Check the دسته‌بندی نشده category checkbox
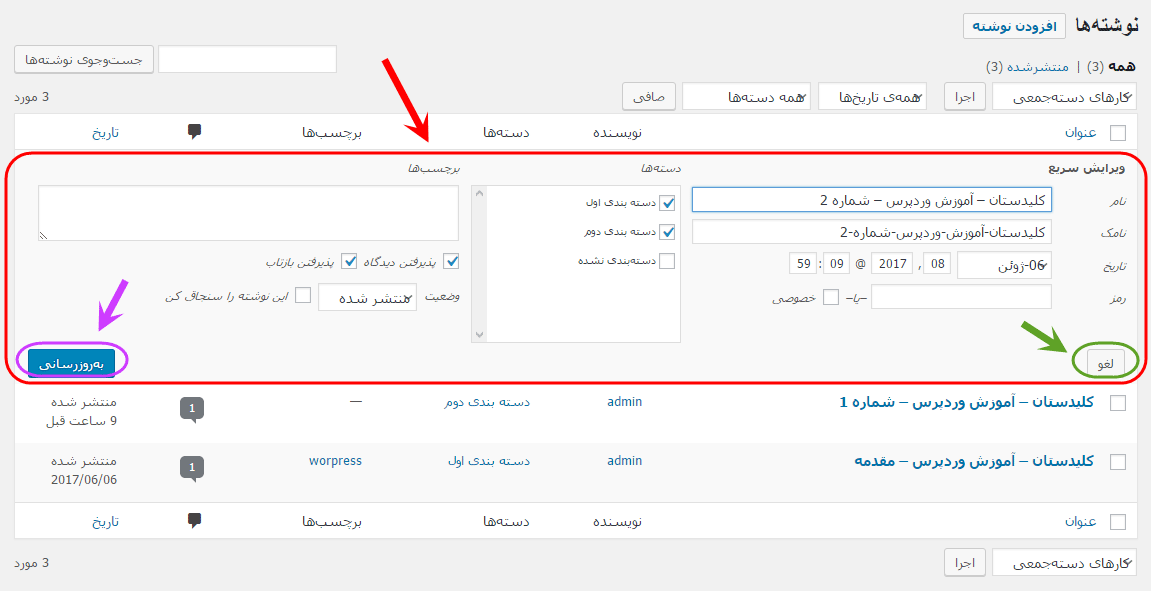The image size is (1151, 591). (667, 261)
